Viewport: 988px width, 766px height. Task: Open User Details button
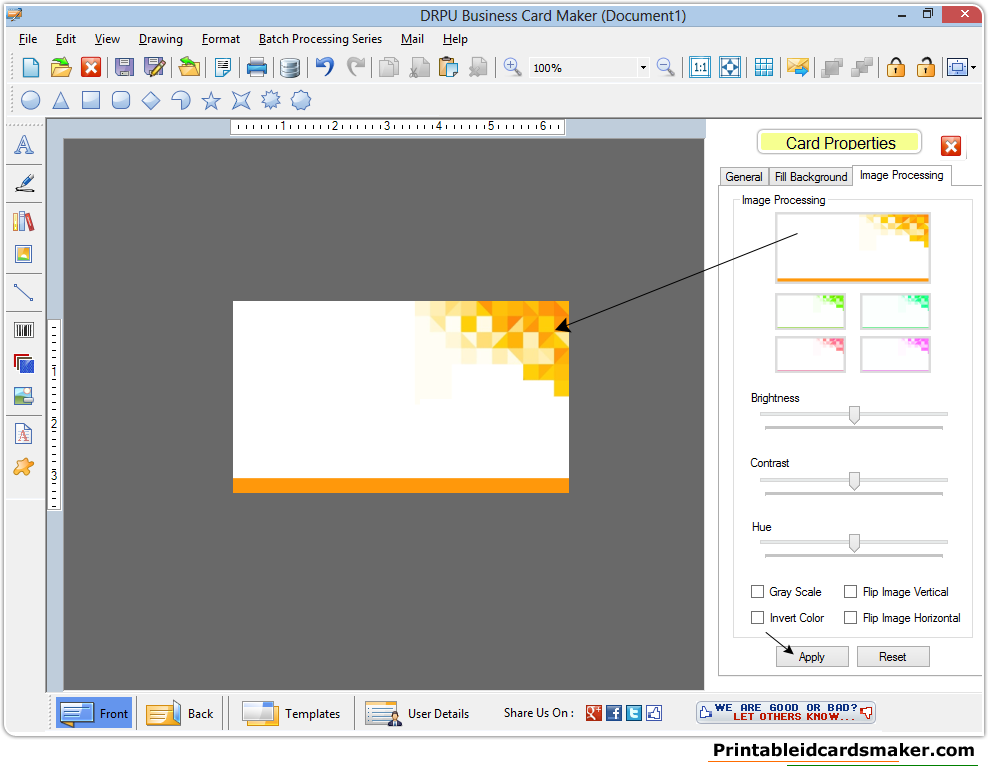point(416,713)
